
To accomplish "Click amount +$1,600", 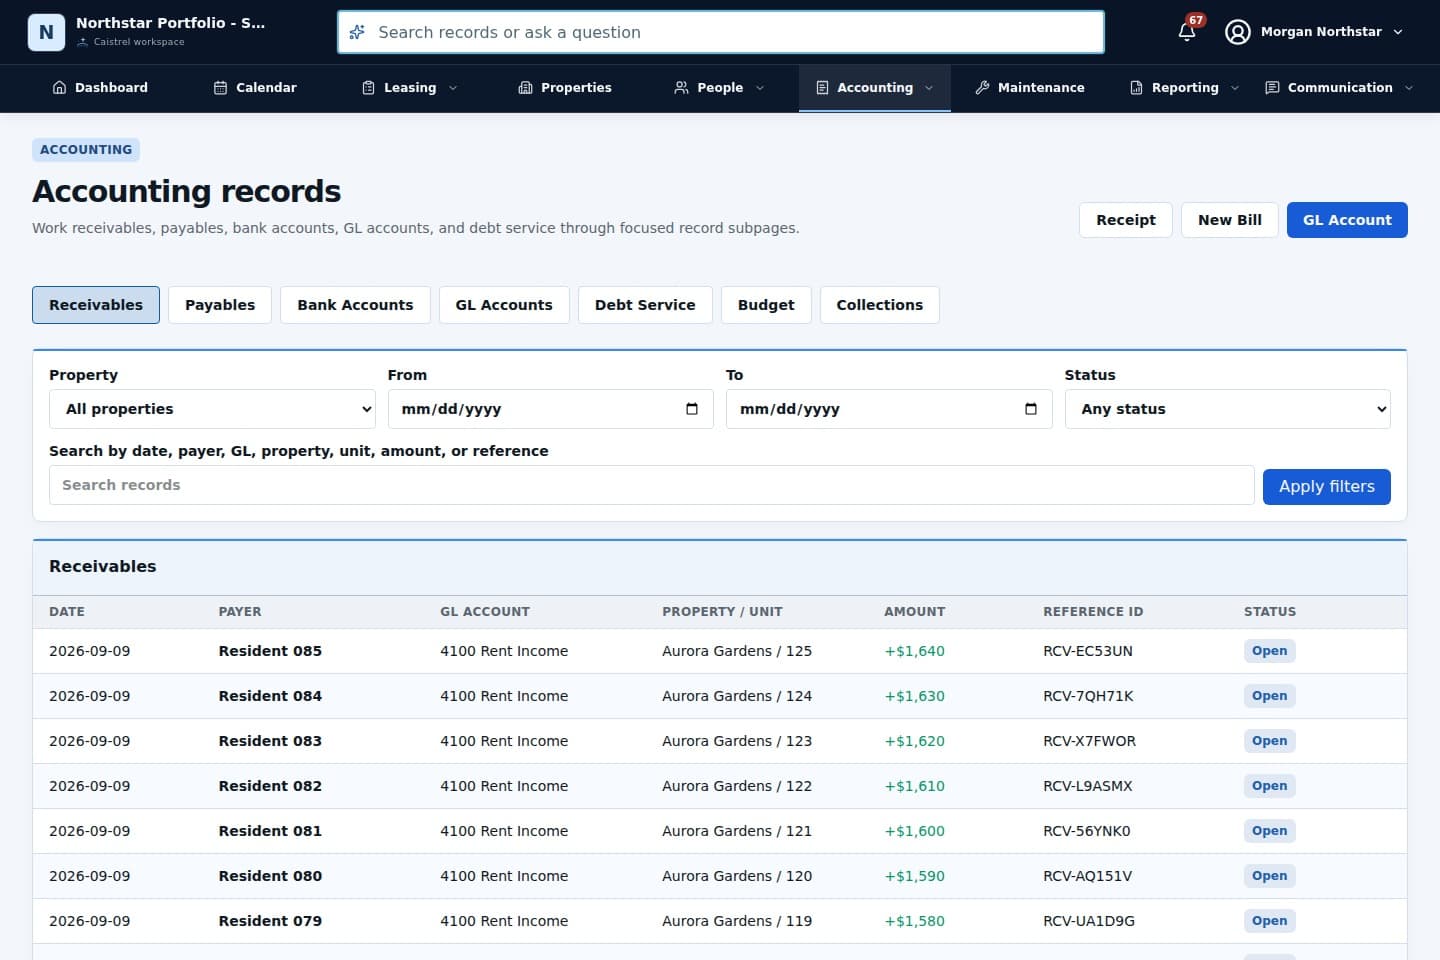I will pyautogui.click(x=914, y=831).
